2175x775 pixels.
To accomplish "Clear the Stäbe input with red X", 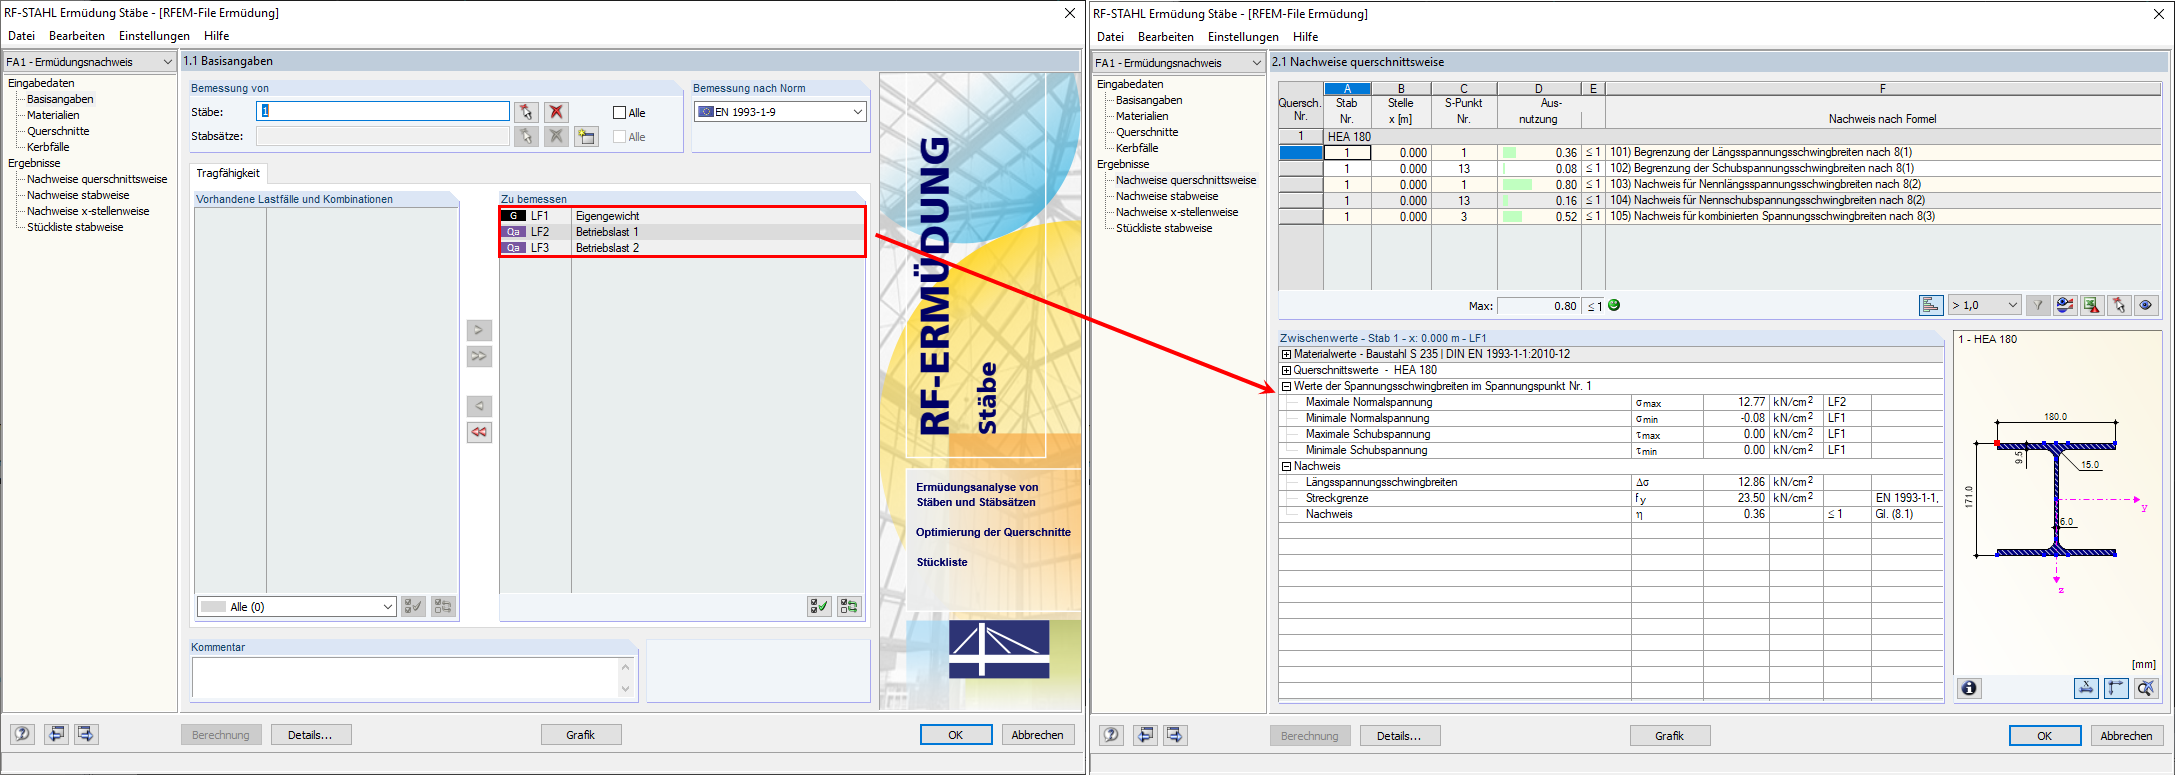I will [x=557, y=112].
